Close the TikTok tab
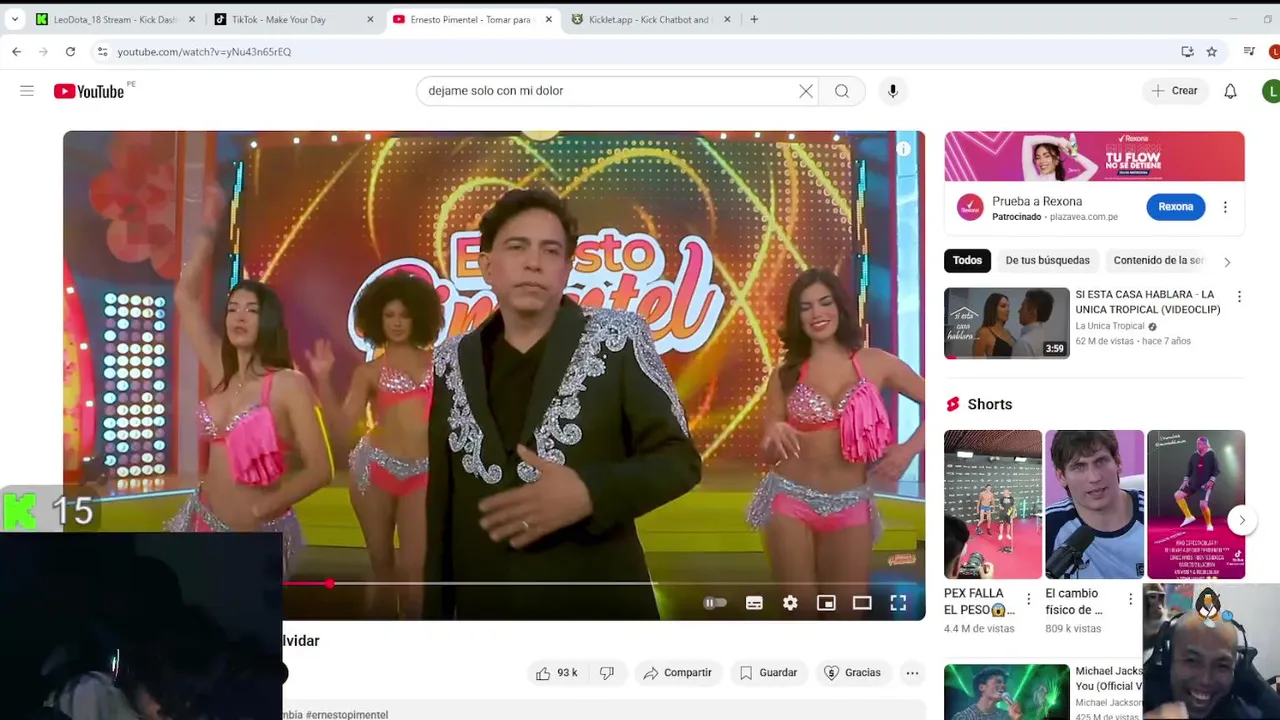The height and width of the screenshot is (720, 1280). point(370,19)
